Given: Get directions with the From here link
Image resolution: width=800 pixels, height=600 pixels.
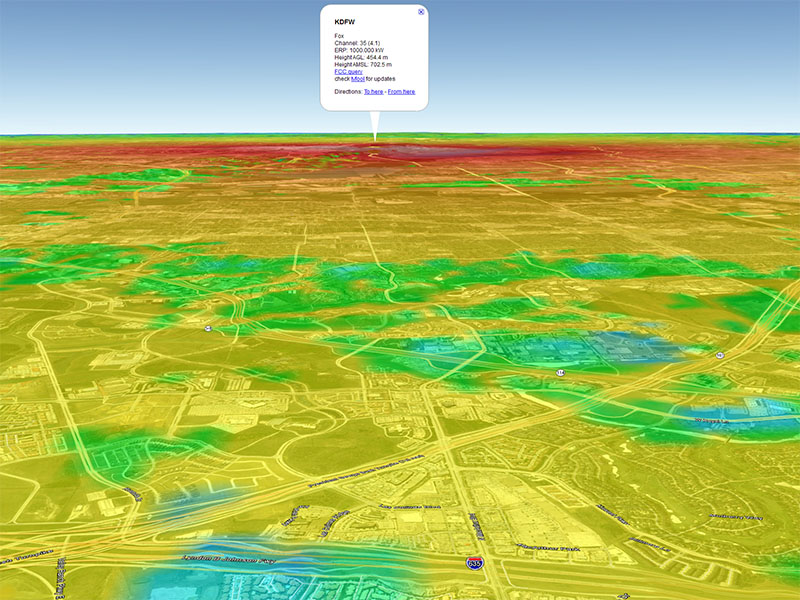Looking at the screenshot, I should point(401,91).
